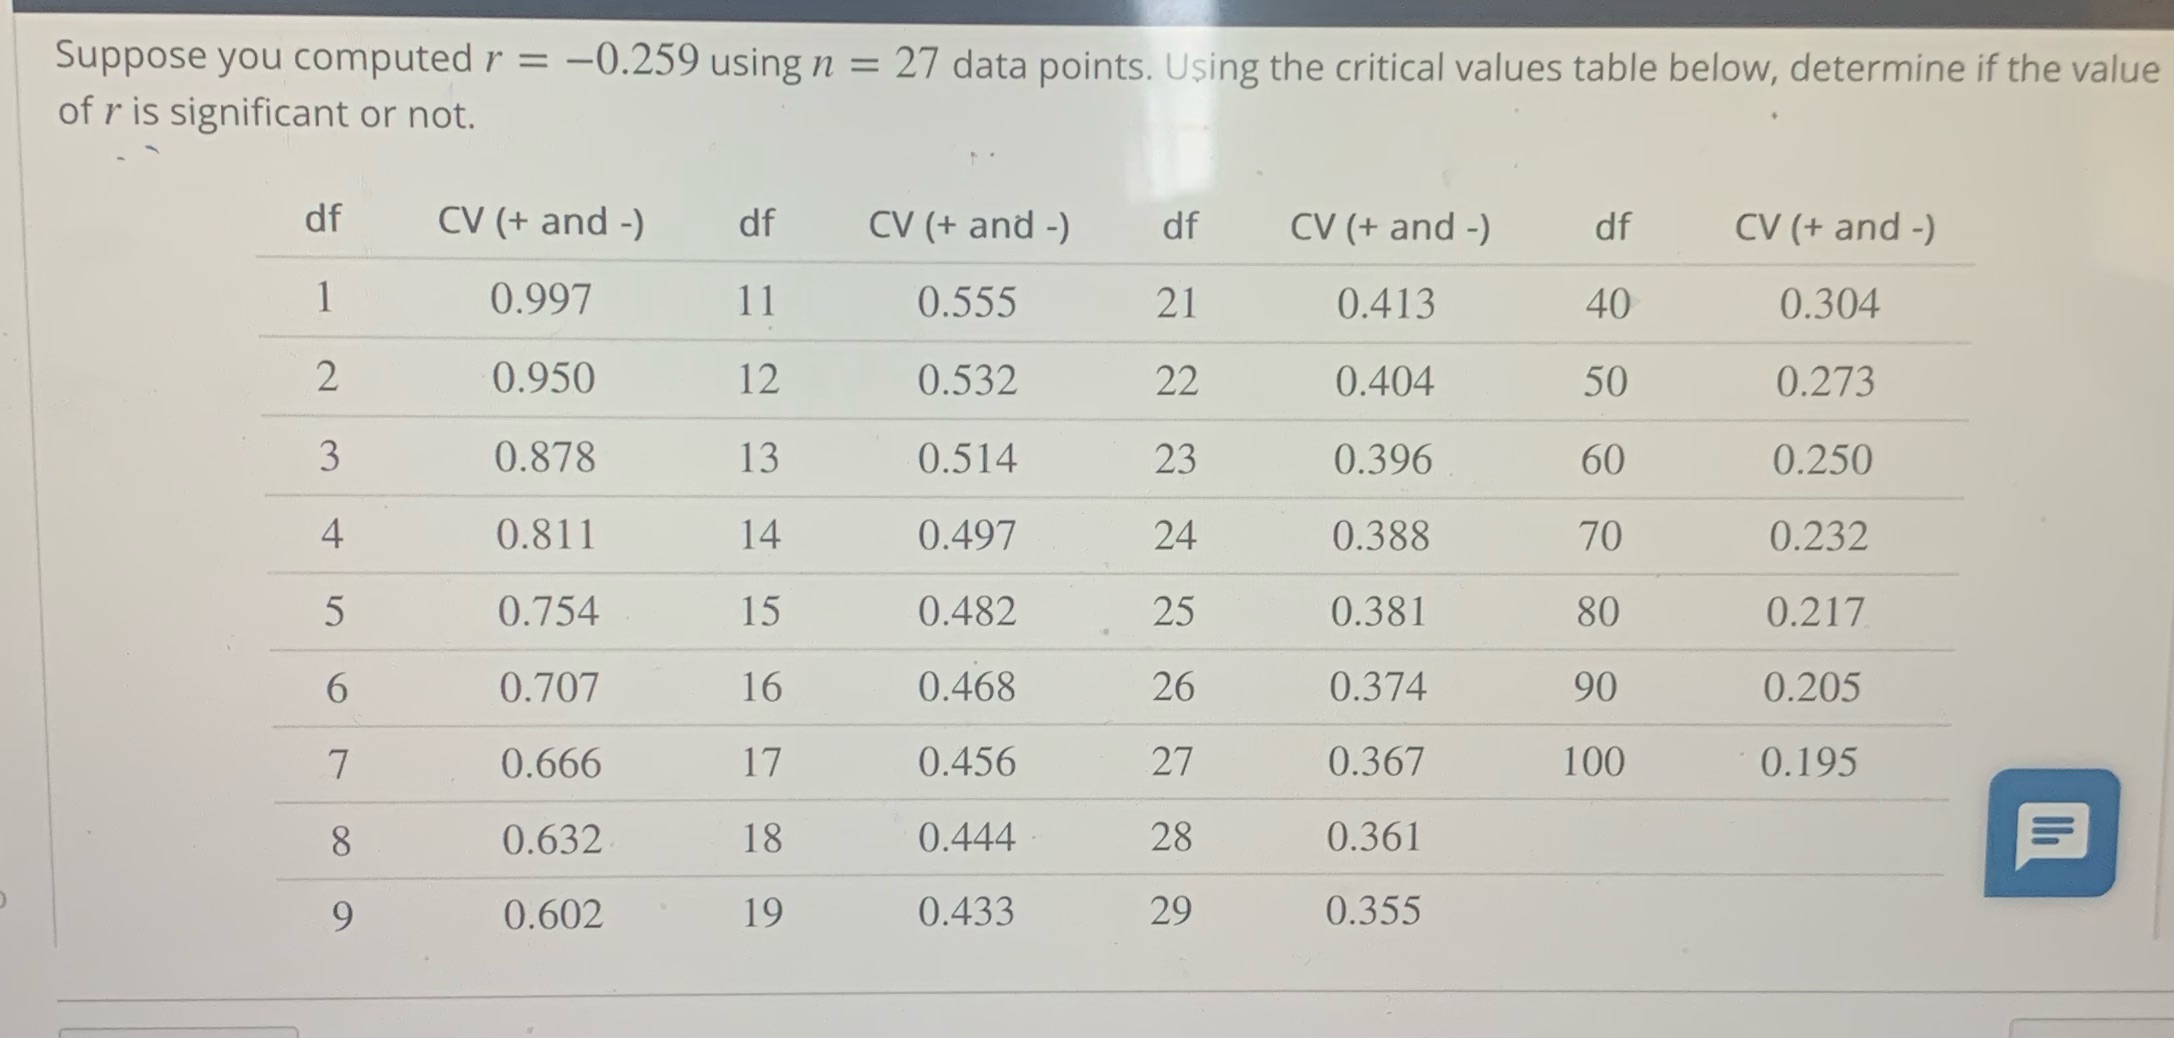Click the value 0.878 for df 3
Image resolution: width=2174 pixels, height=1038 pixels.
coord(546,457)
